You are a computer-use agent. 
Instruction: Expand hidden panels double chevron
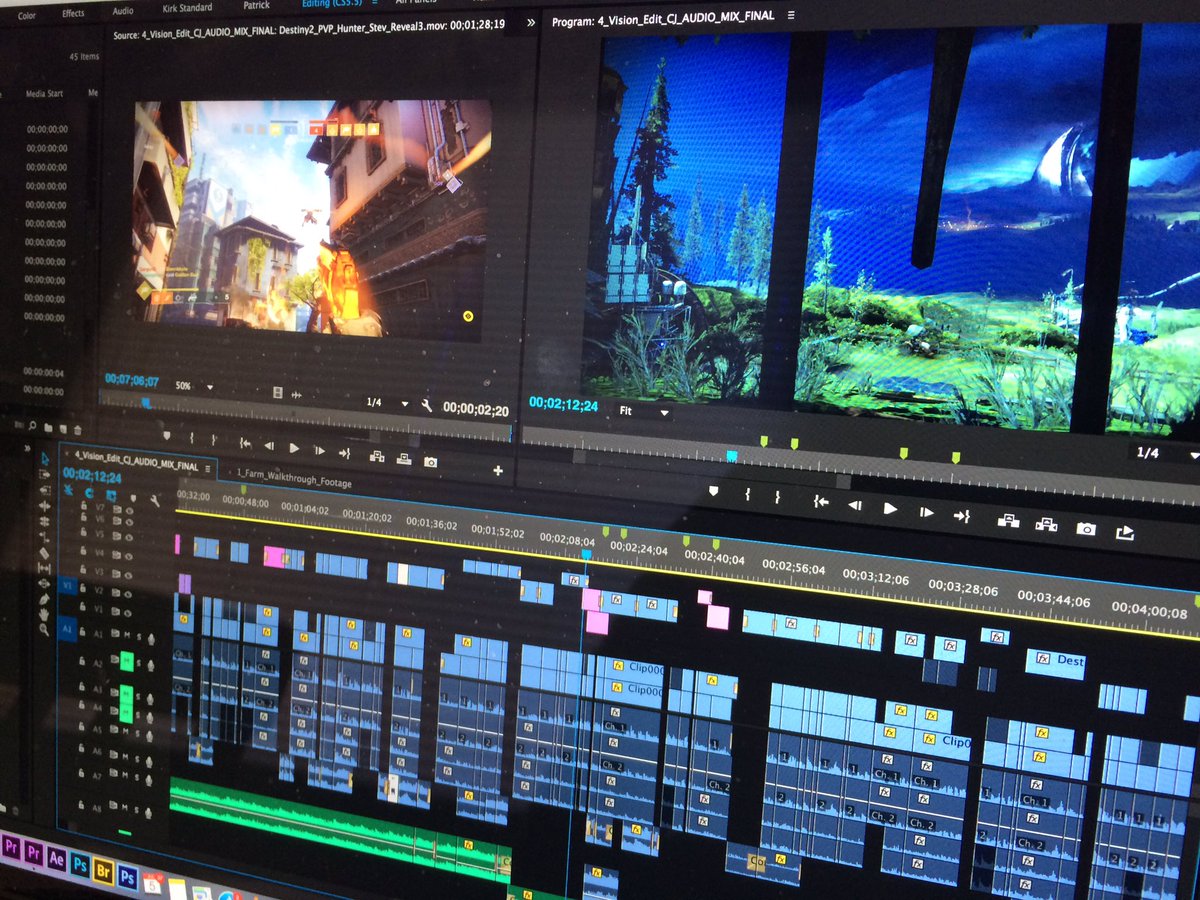530,21
